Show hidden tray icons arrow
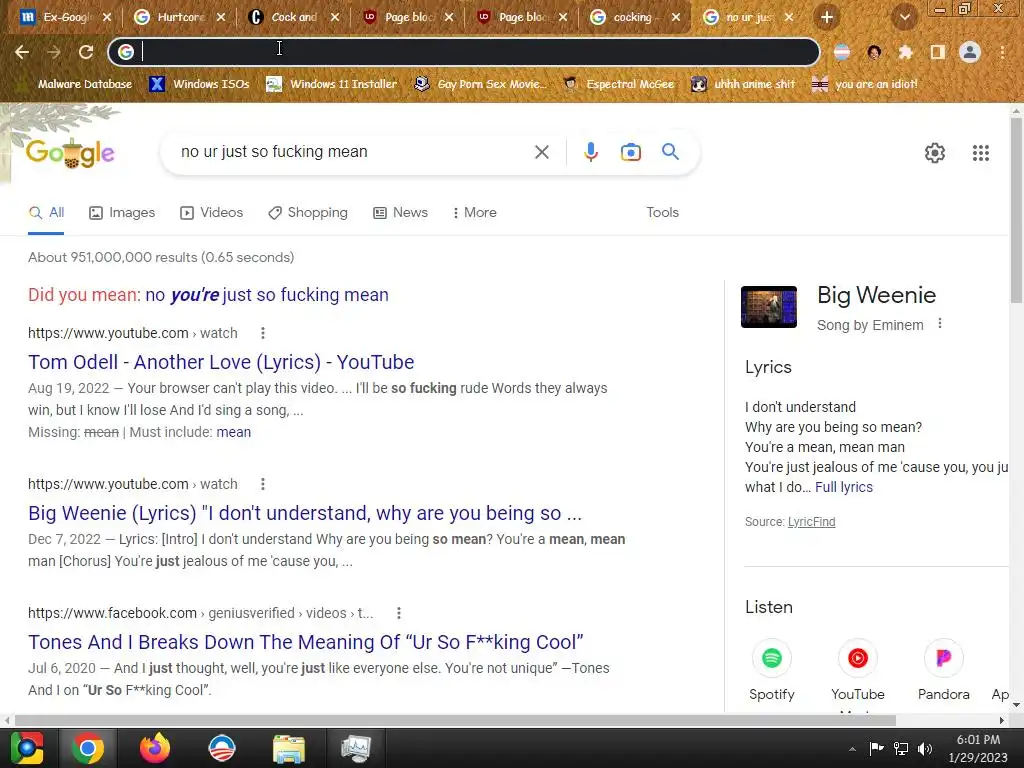This screenshot has width=1024, height=768. click(x=852, y=749)
